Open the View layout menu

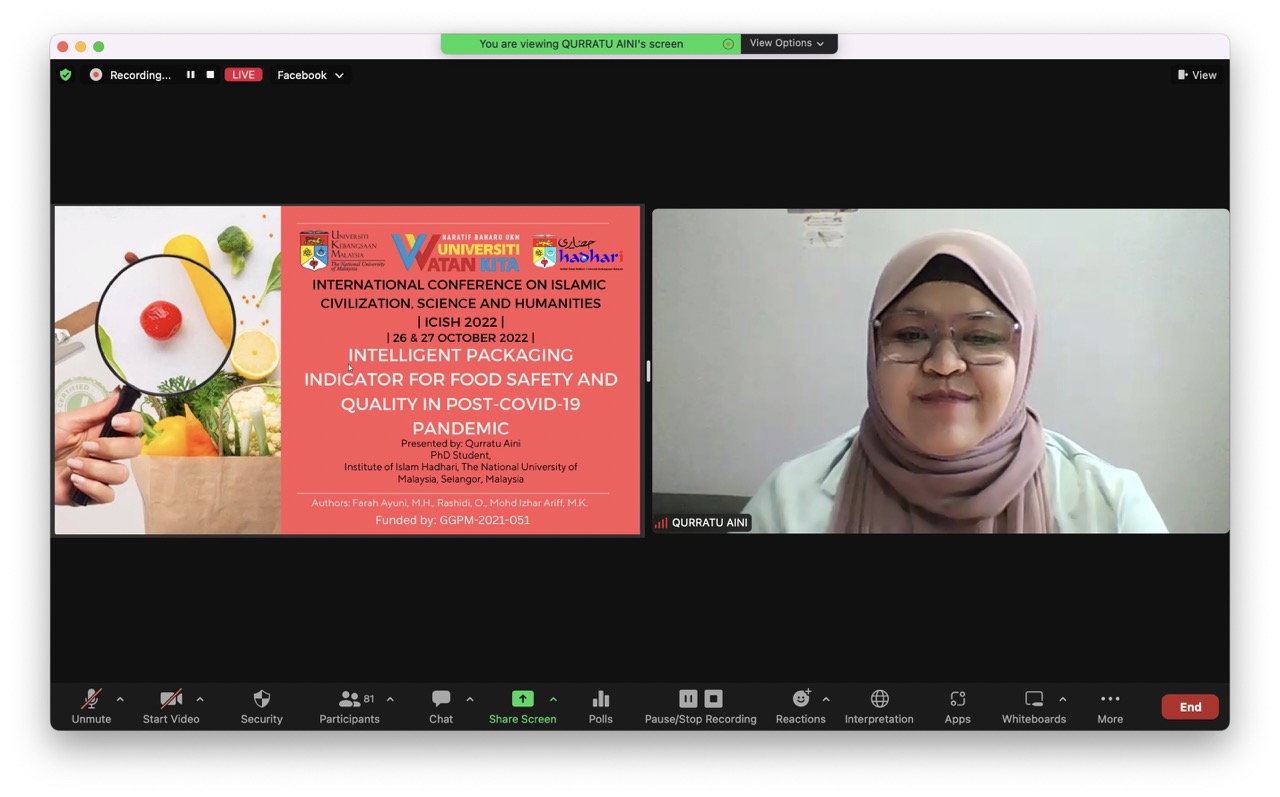tap(1197, 75)
